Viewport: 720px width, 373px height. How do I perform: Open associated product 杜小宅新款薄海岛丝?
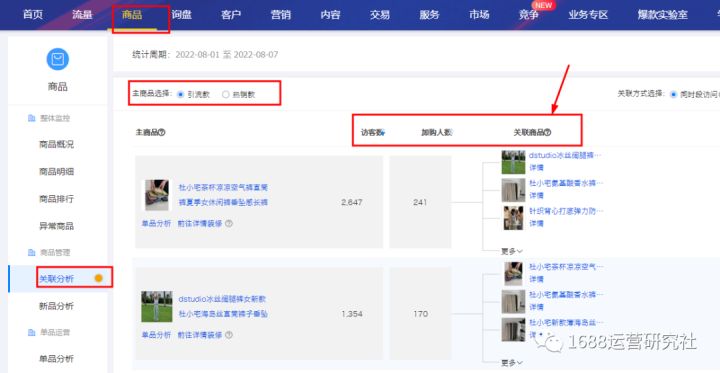point(566,322)
